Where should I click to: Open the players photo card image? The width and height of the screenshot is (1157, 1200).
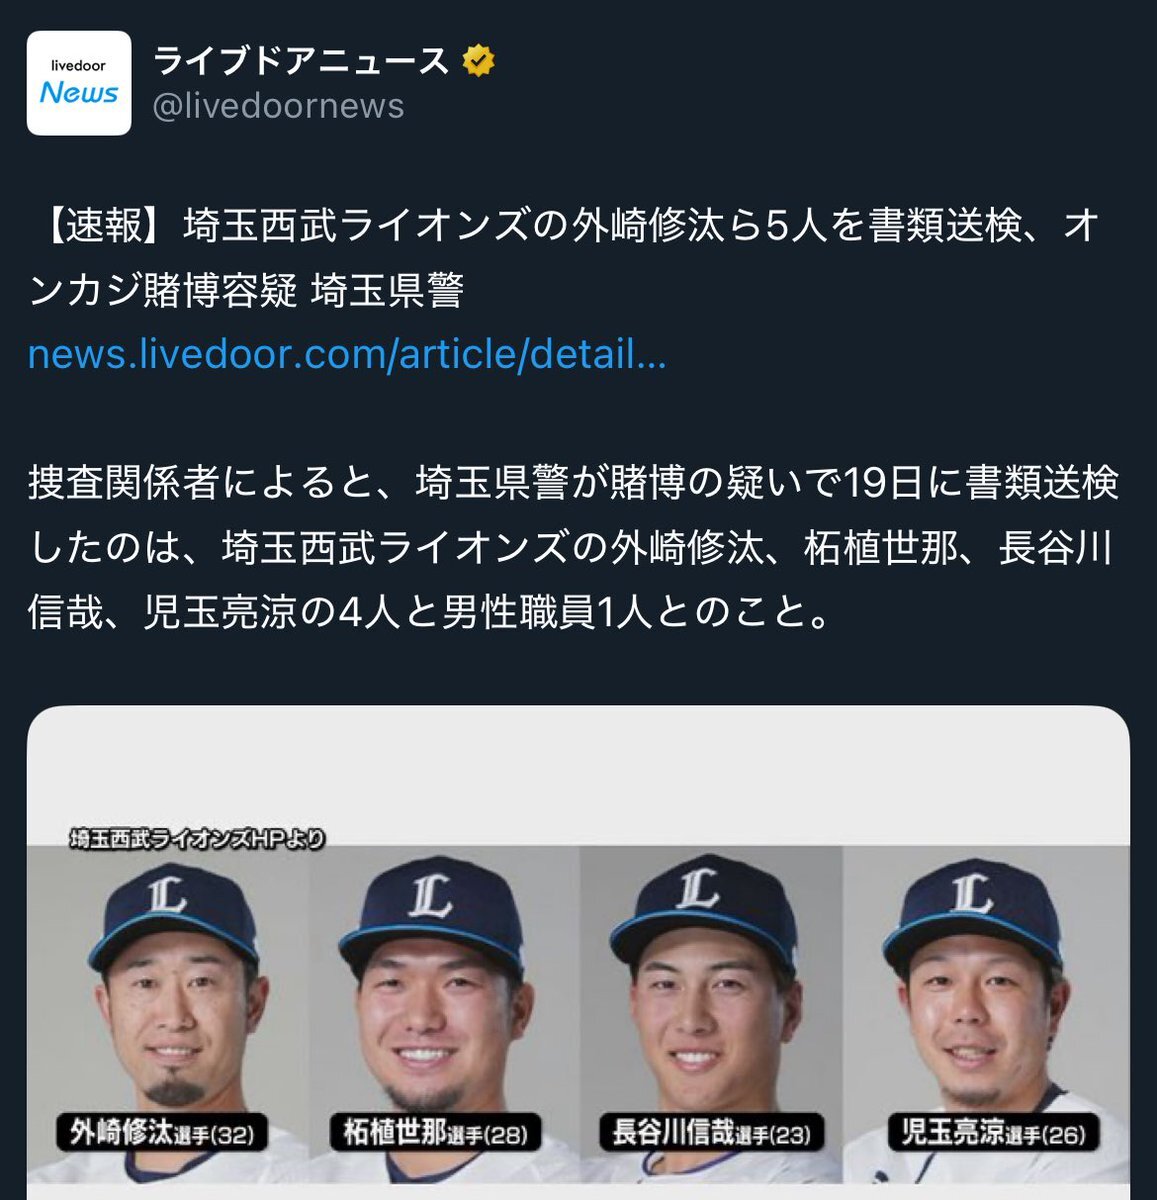(x=578, y=952)
